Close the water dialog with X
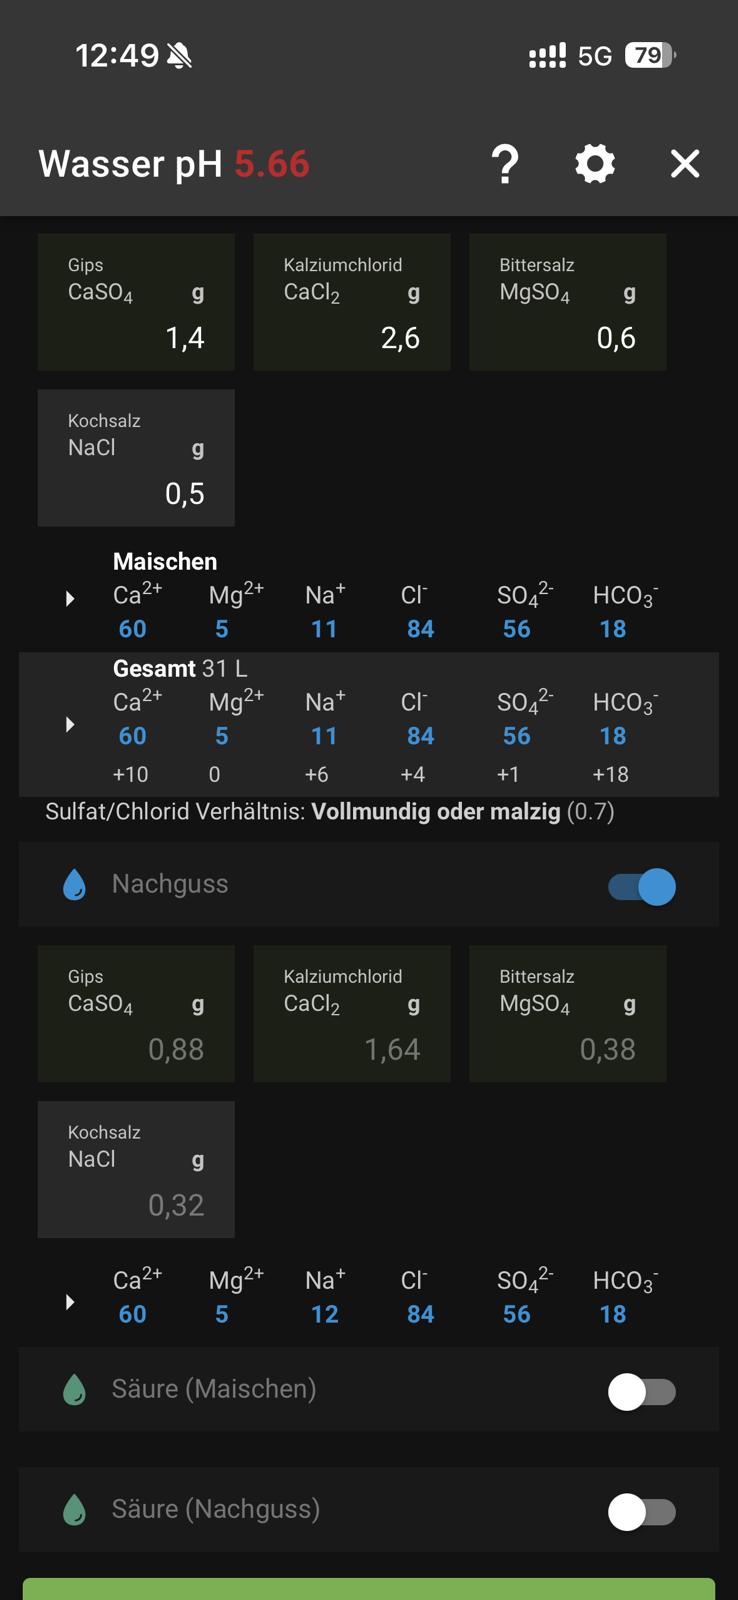The image size is (738, 1600). [x=685, y=164]
